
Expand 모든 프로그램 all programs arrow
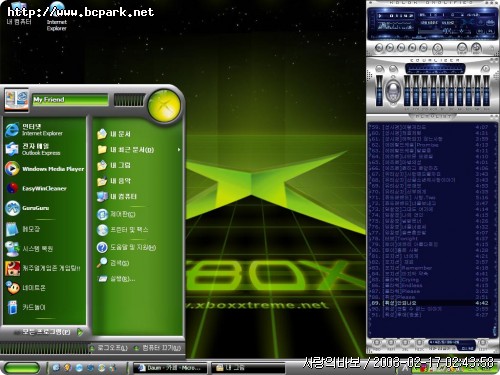(80, 332)
